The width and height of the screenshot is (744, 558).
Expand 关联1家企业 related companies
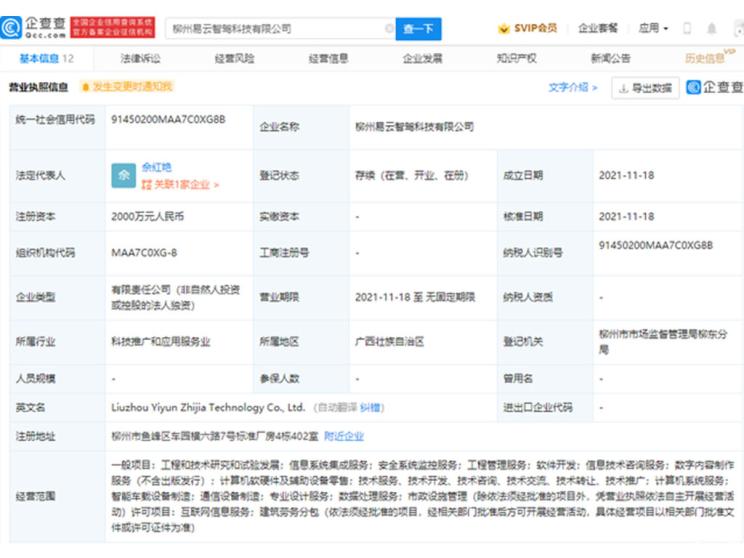click(x=181, y=184)
